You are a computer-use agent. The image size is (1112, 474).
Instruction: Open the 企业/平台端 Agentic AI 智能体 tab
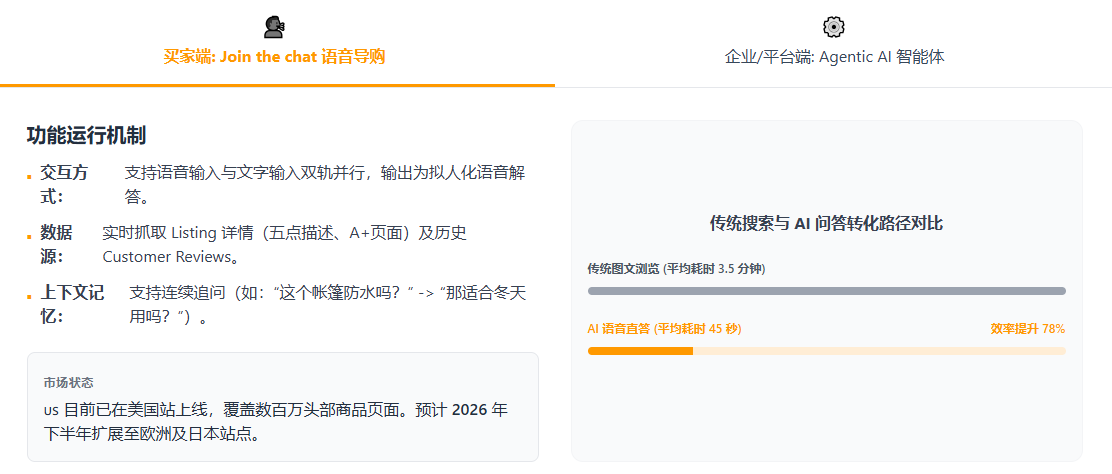point(834,57)
